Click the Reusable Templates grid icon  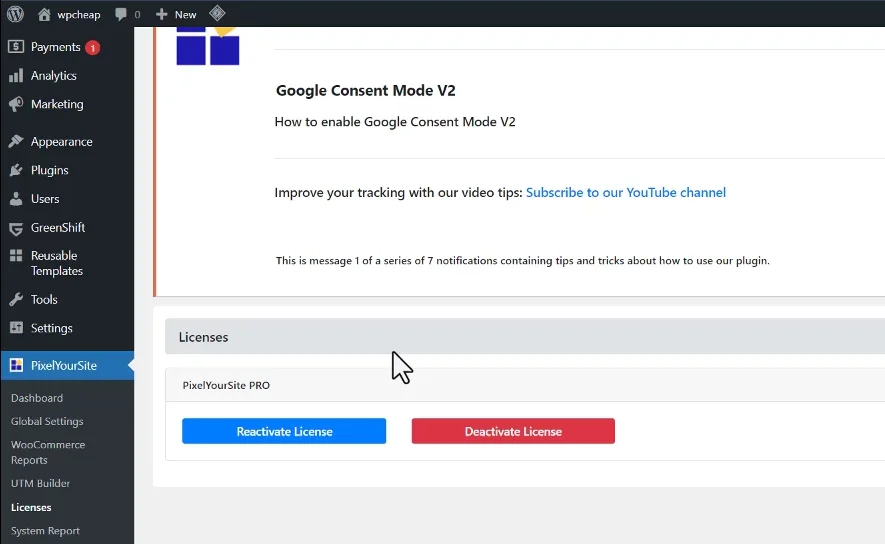[16, 256]
